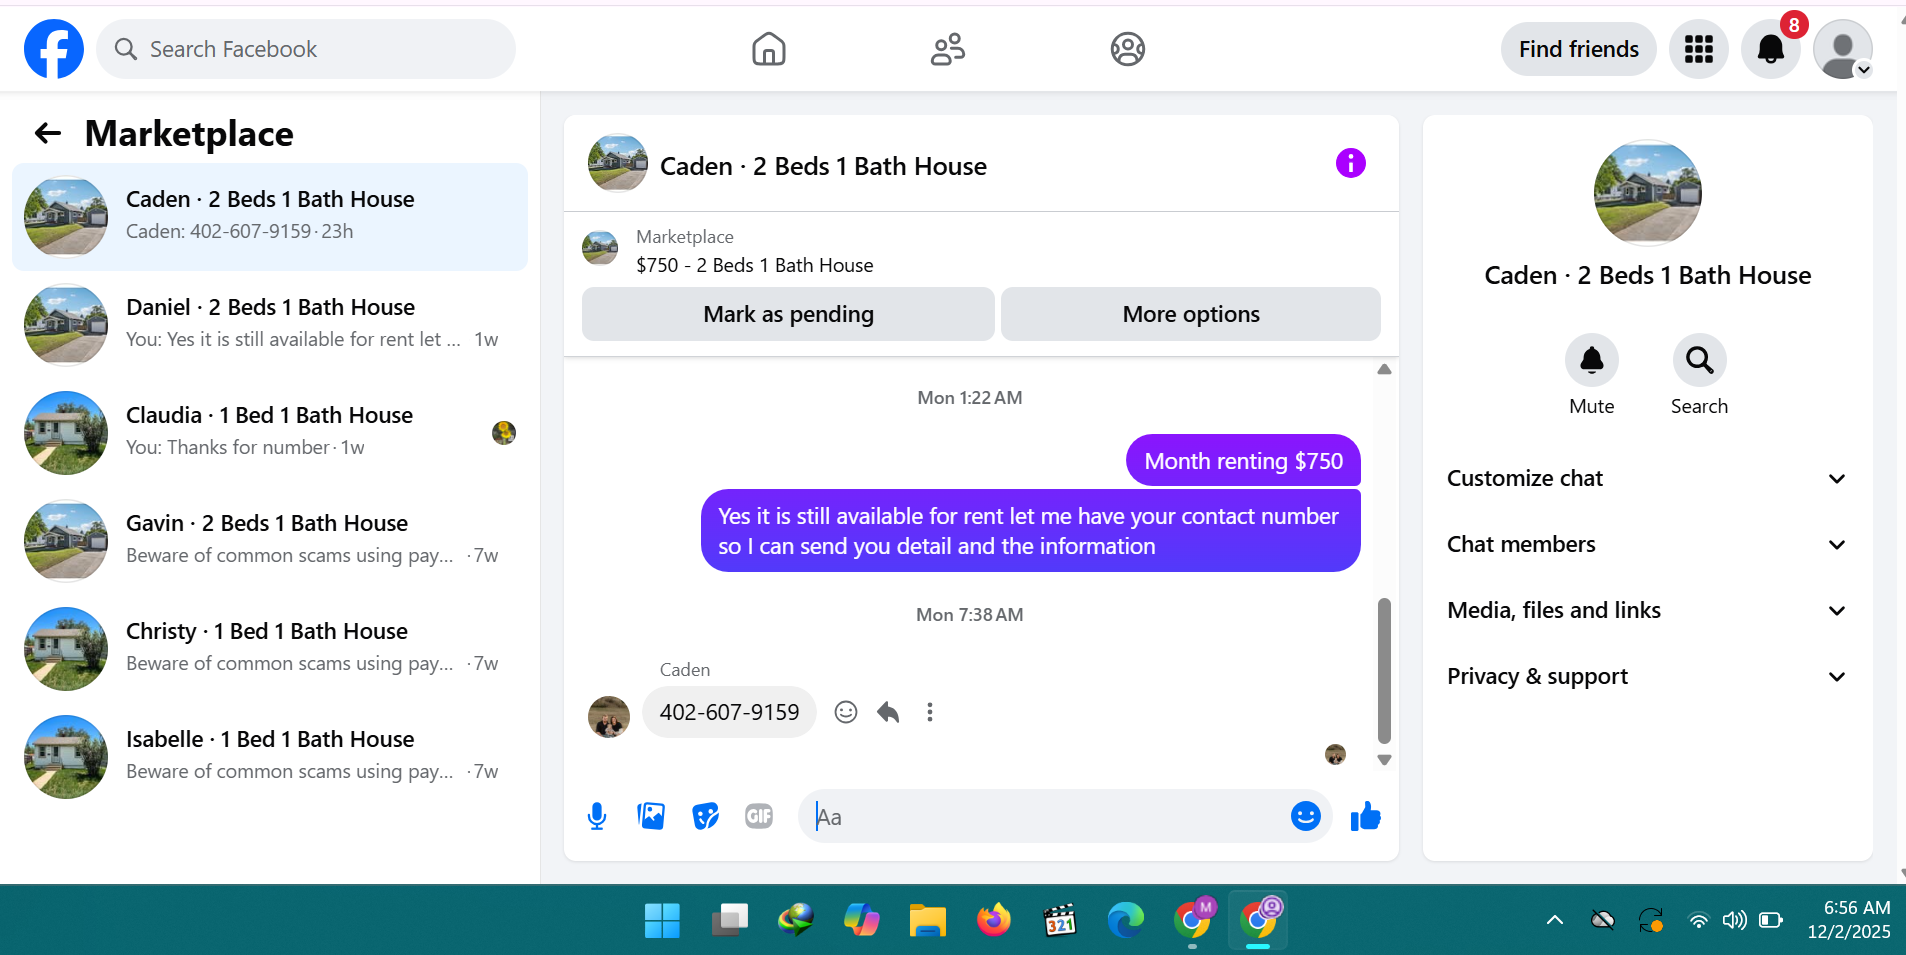Reply to the 402-607-9159 message
Screen dimensions: 1906x955
coord(888,712)
